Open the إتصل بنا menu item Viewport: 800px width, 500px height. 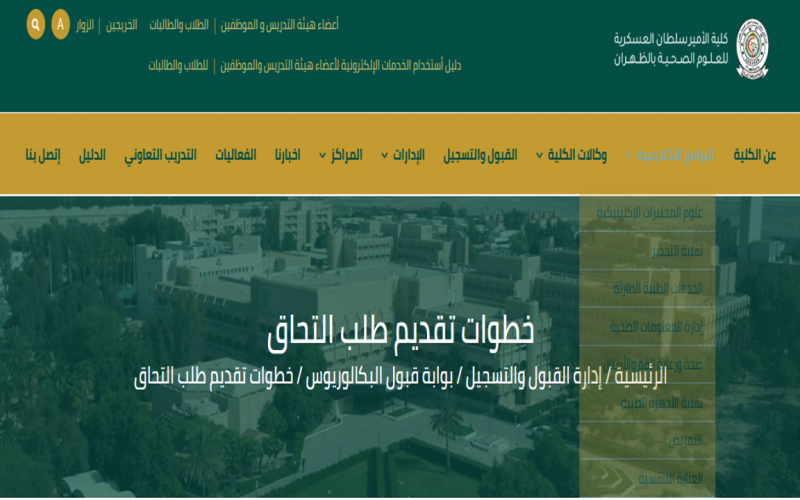coord(43,155)
